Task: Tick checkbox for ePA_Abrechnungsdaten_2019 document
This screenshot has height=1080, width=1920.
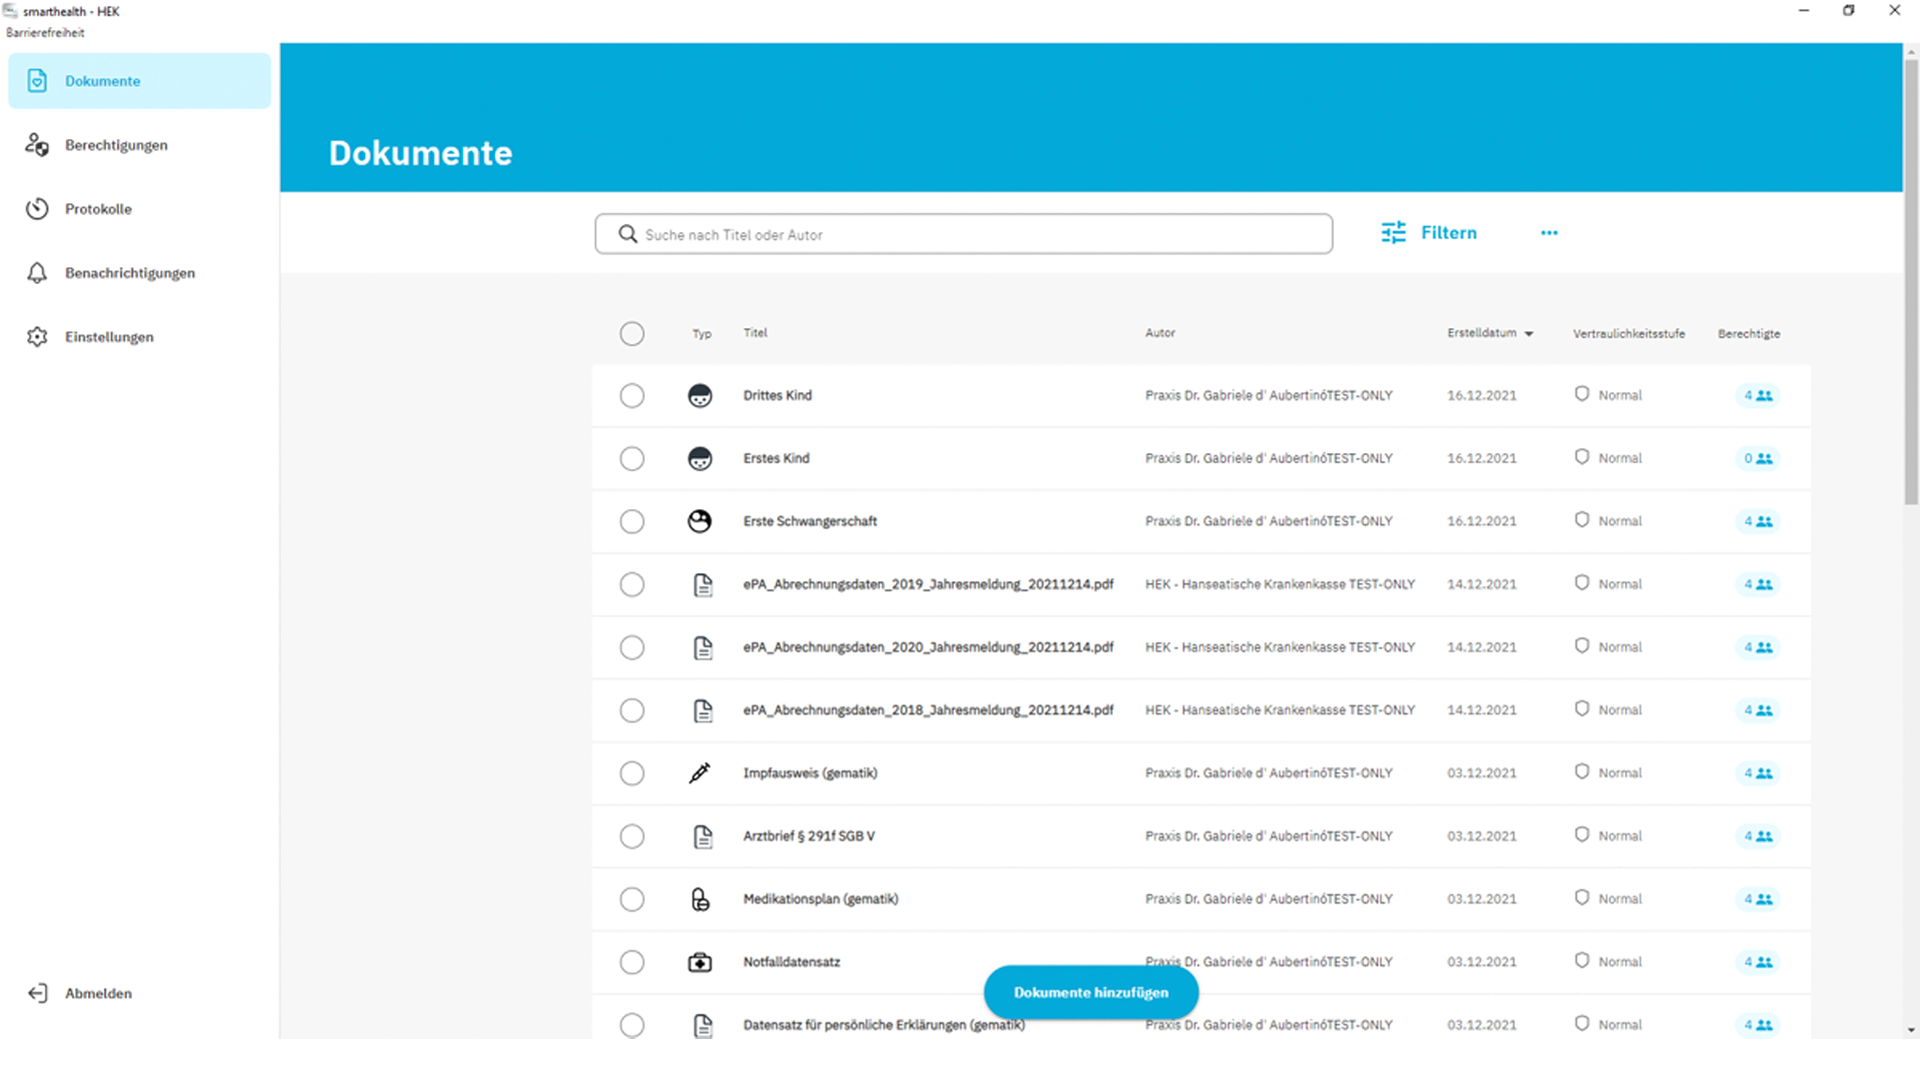Action: point(632,584)
